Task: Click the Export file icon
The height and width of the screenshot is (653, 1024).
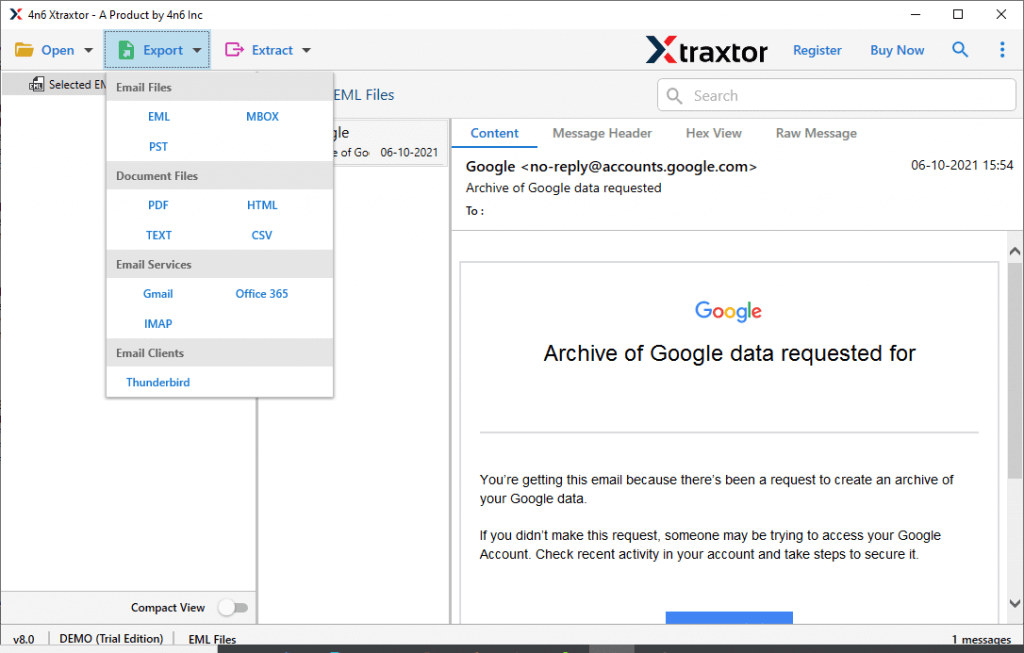Action: [126, 50]
